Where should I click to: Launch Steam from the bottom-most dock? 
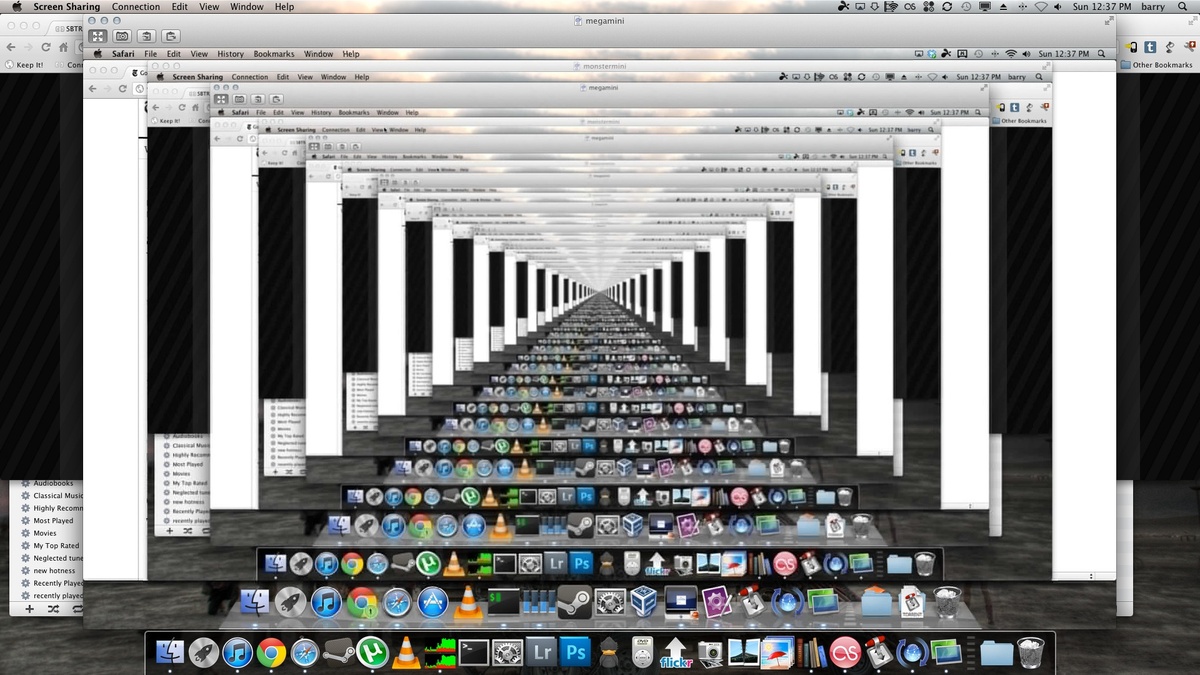[x=339, y=651]
